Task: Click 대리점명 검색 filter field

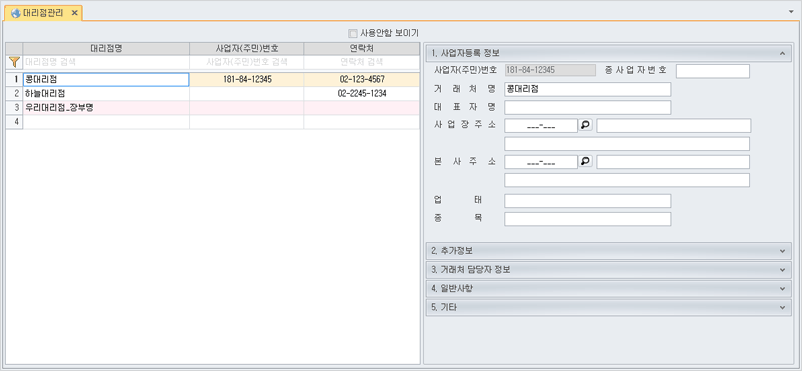Action: (106, 62)
